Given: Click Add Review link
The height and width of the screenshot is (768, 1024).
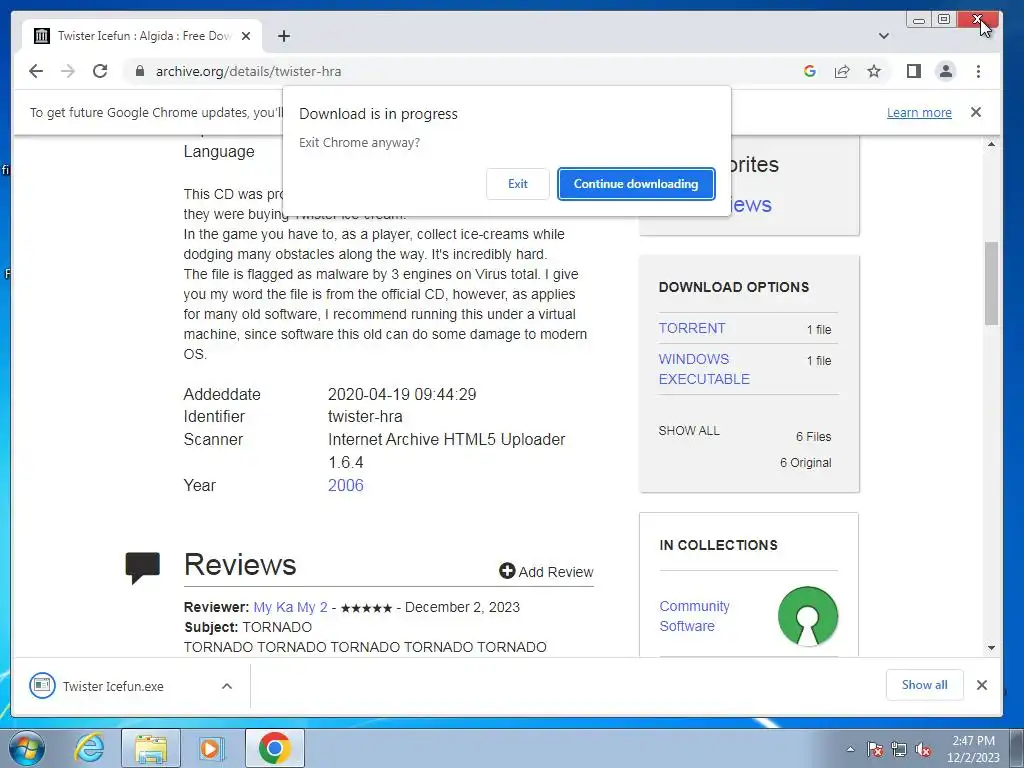Looking at the screenshot, I should coord(546,571).
